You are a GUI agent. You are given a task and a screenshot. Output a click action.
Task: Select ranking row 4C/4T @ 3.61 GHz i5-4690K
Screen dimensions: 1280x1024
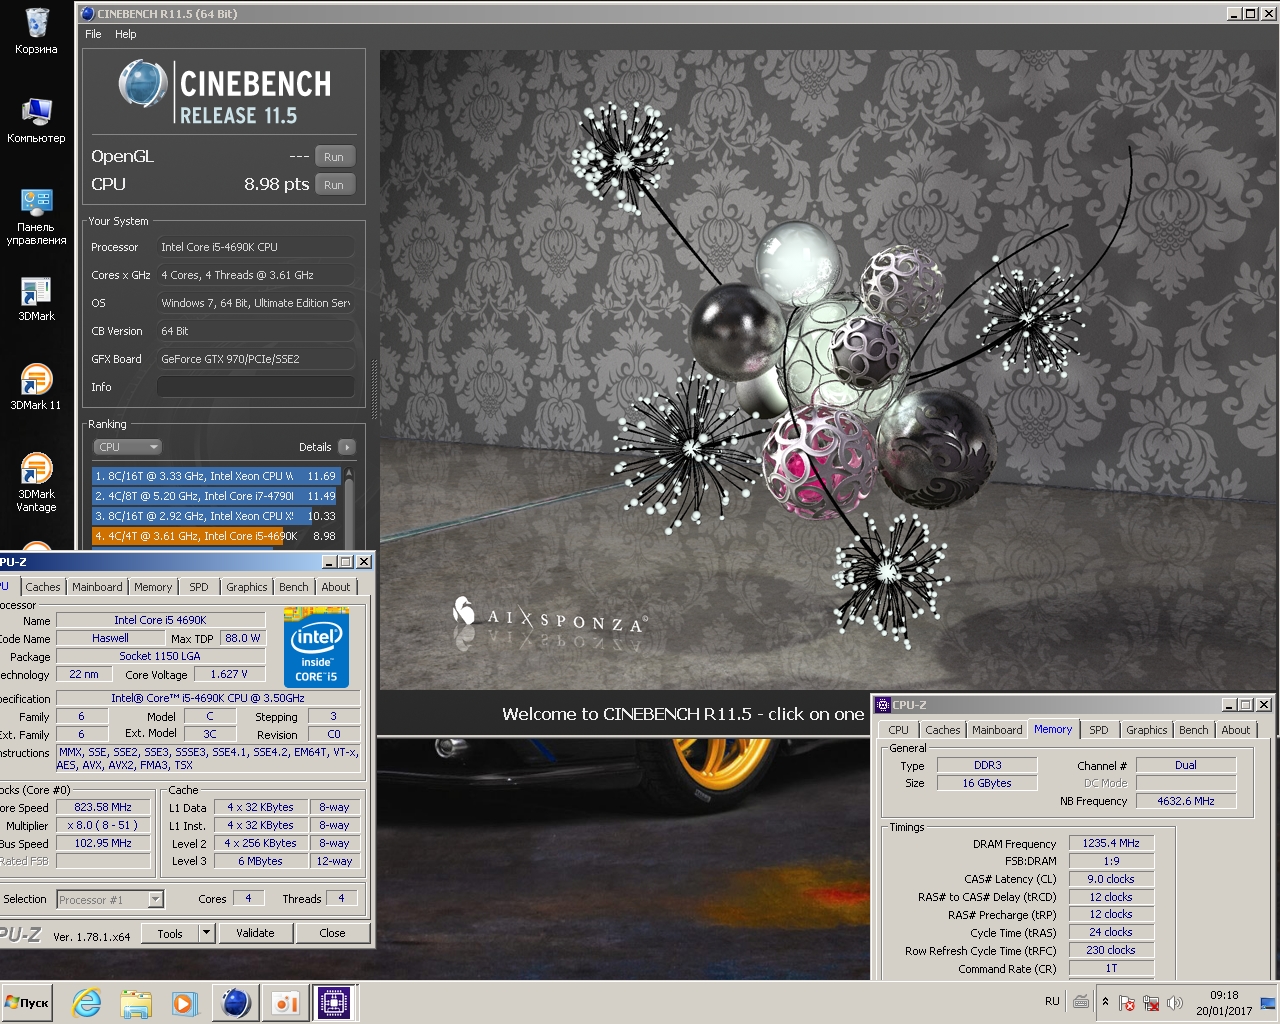click(216, 536)
